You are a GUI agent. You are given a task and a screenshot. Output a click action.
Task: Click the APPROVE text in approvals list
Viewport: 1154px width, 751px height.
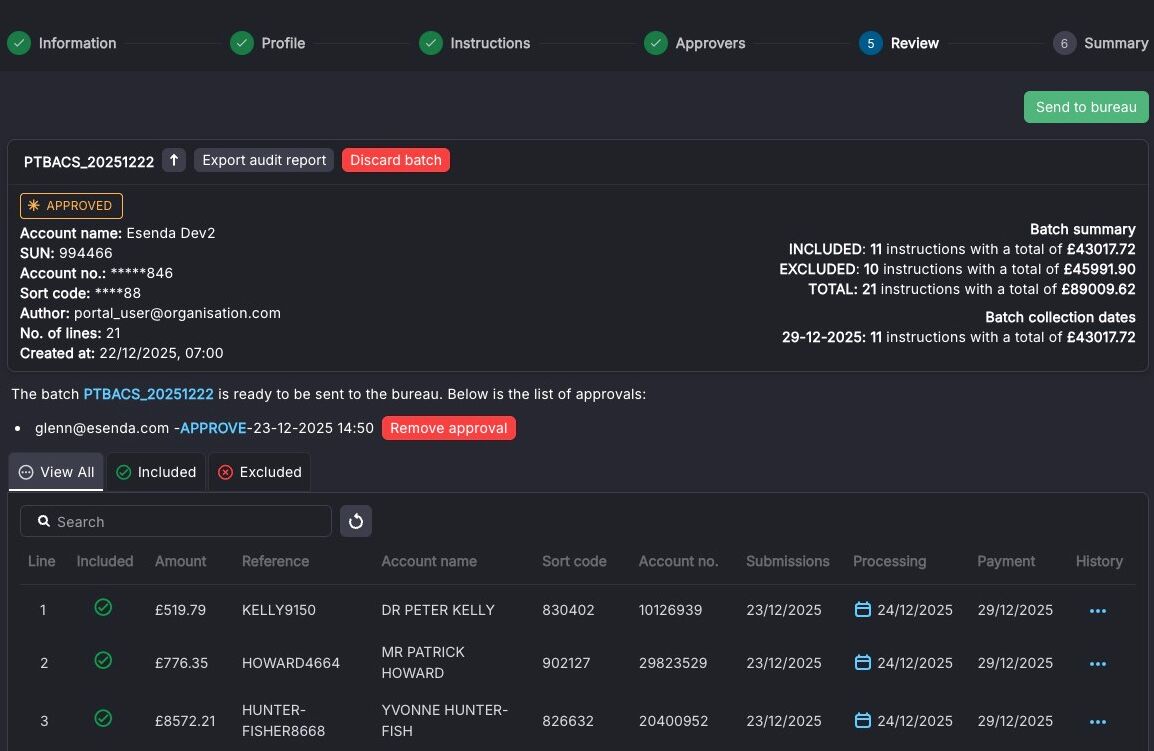point(213,429)
